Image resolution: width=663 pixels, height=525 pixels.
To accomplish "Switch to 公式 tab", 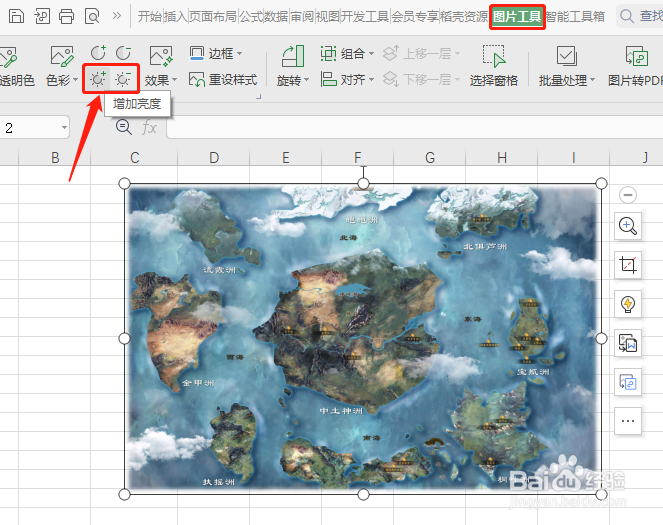I will coord(251,16).
